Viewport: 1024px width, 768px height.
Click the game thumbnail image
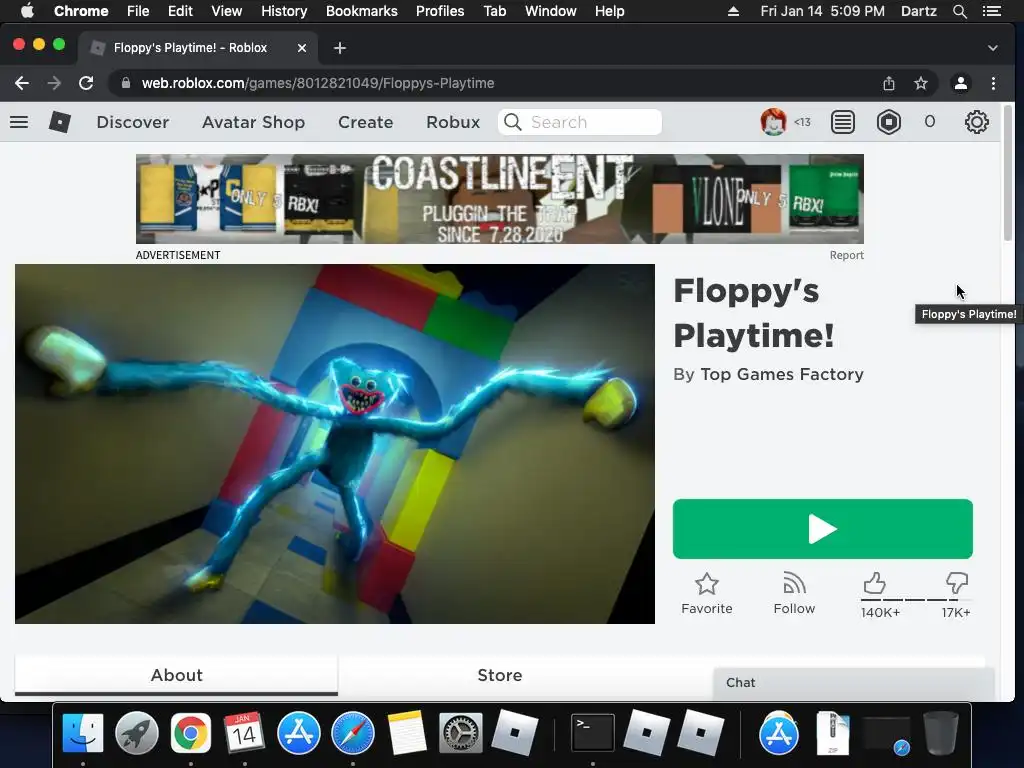335,444
